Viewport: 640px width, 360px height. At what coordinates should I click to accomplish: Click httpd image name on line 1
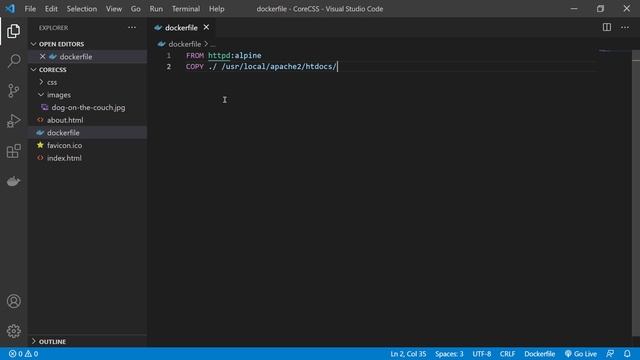(219, 55)
